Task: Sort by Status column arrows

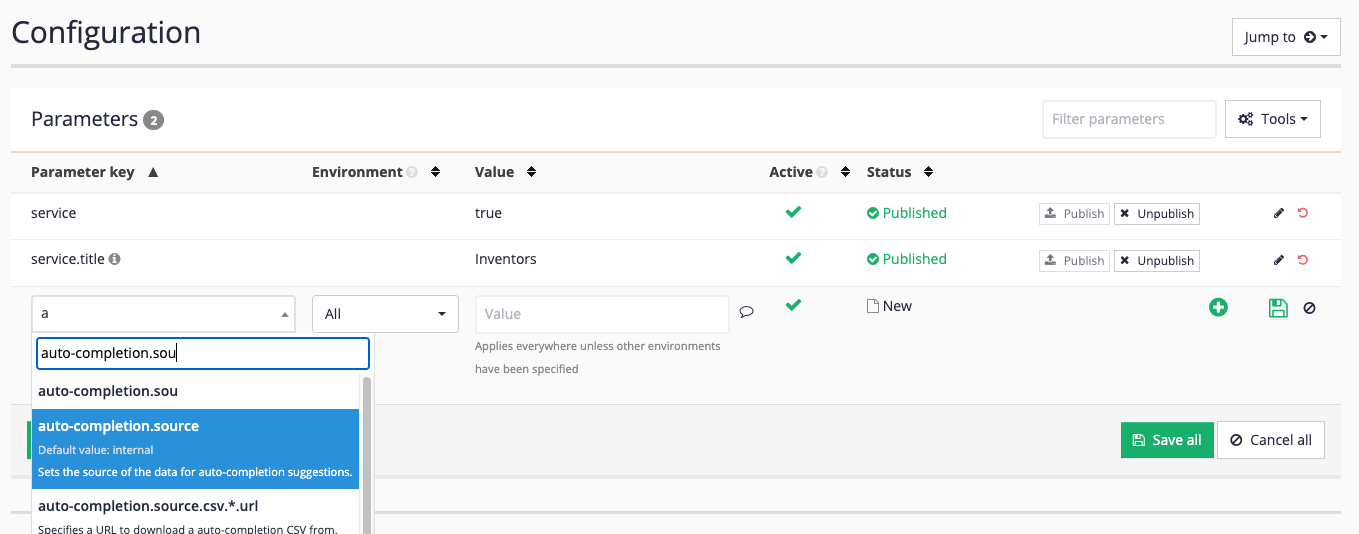Action: pyautogui.click(x=928, y=172)
